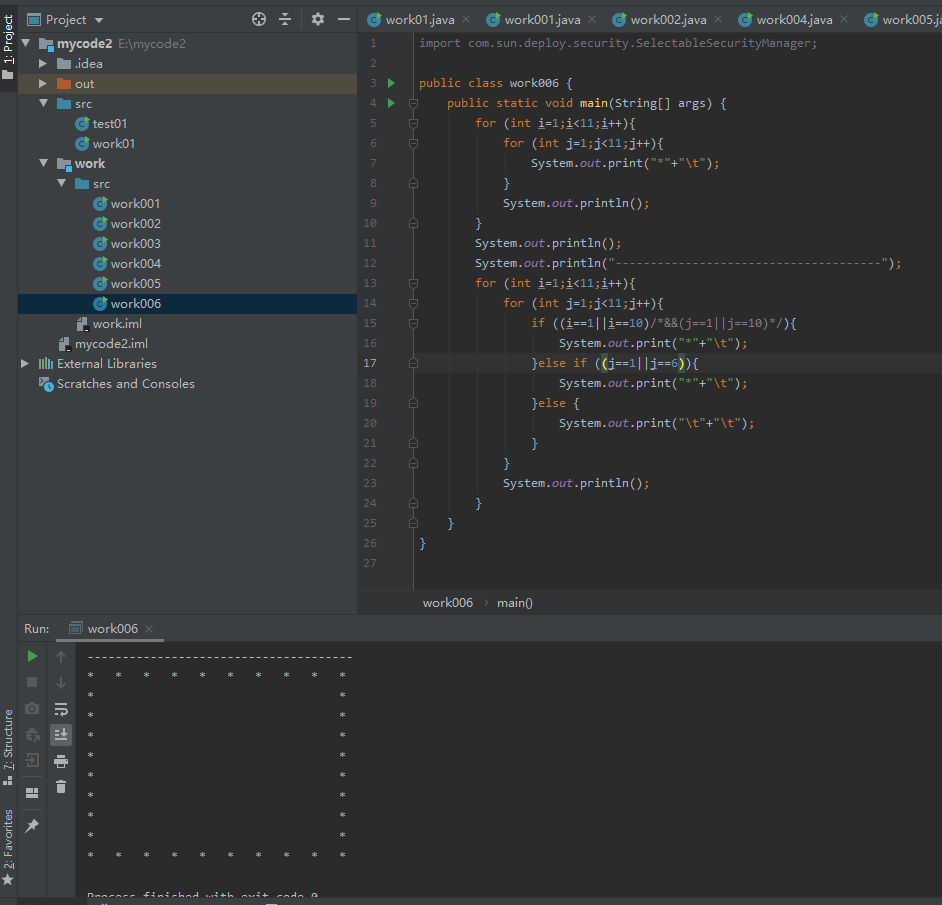
Task: Click work006 in the breadcrumb bar
Action: [448, 603]
